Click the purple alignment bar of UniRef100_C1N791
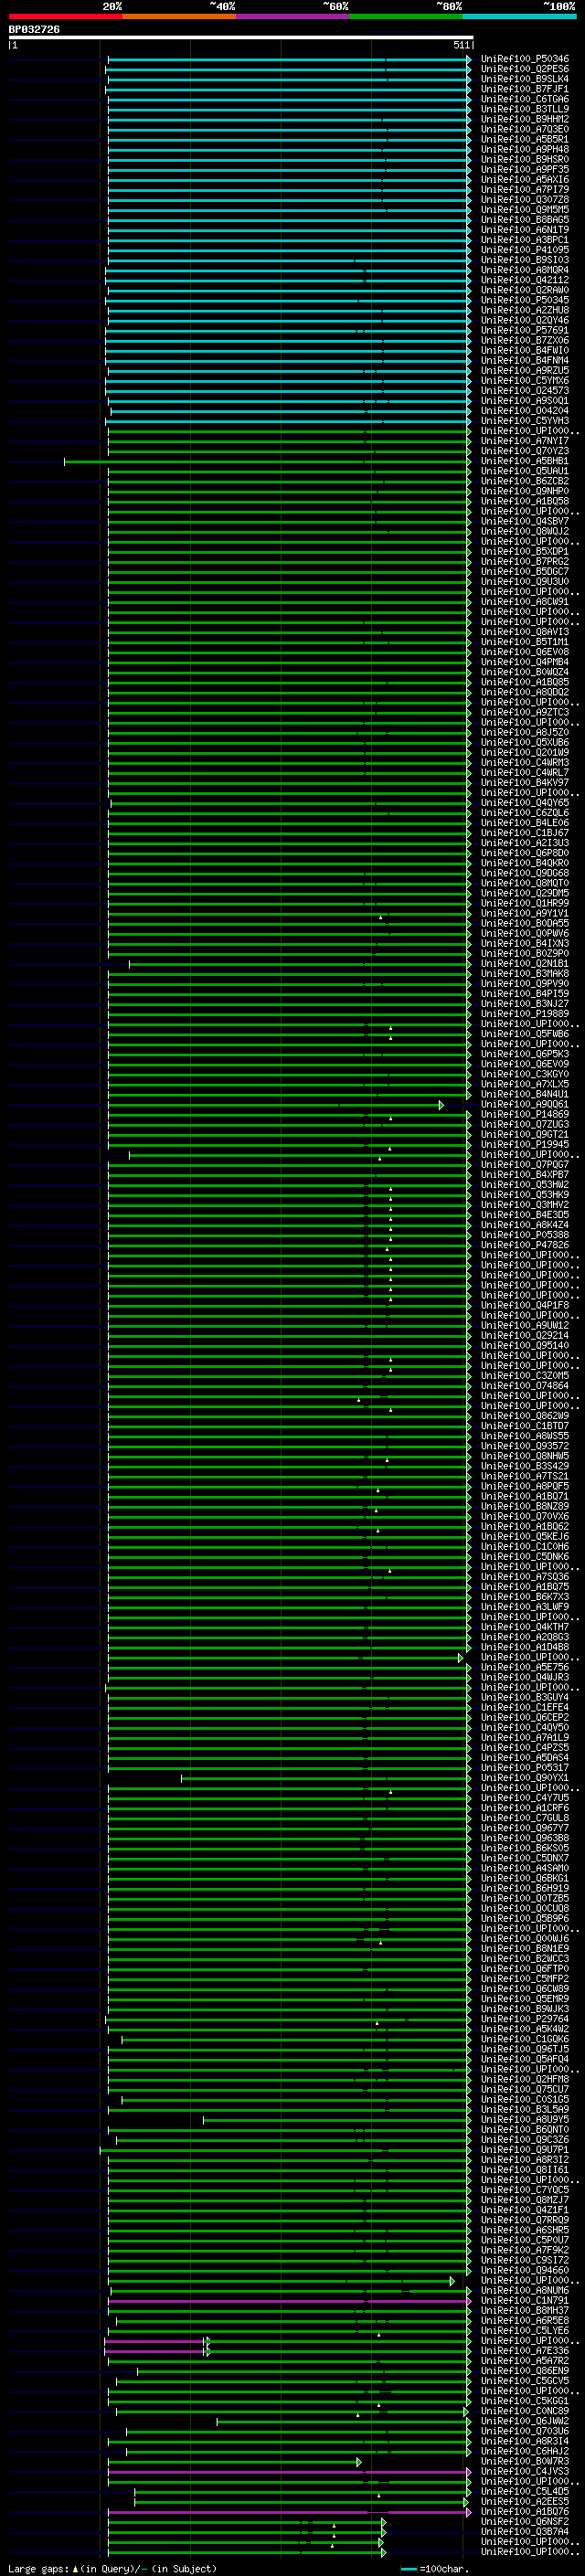The image size is (585, 2576). coord(288,2300)
